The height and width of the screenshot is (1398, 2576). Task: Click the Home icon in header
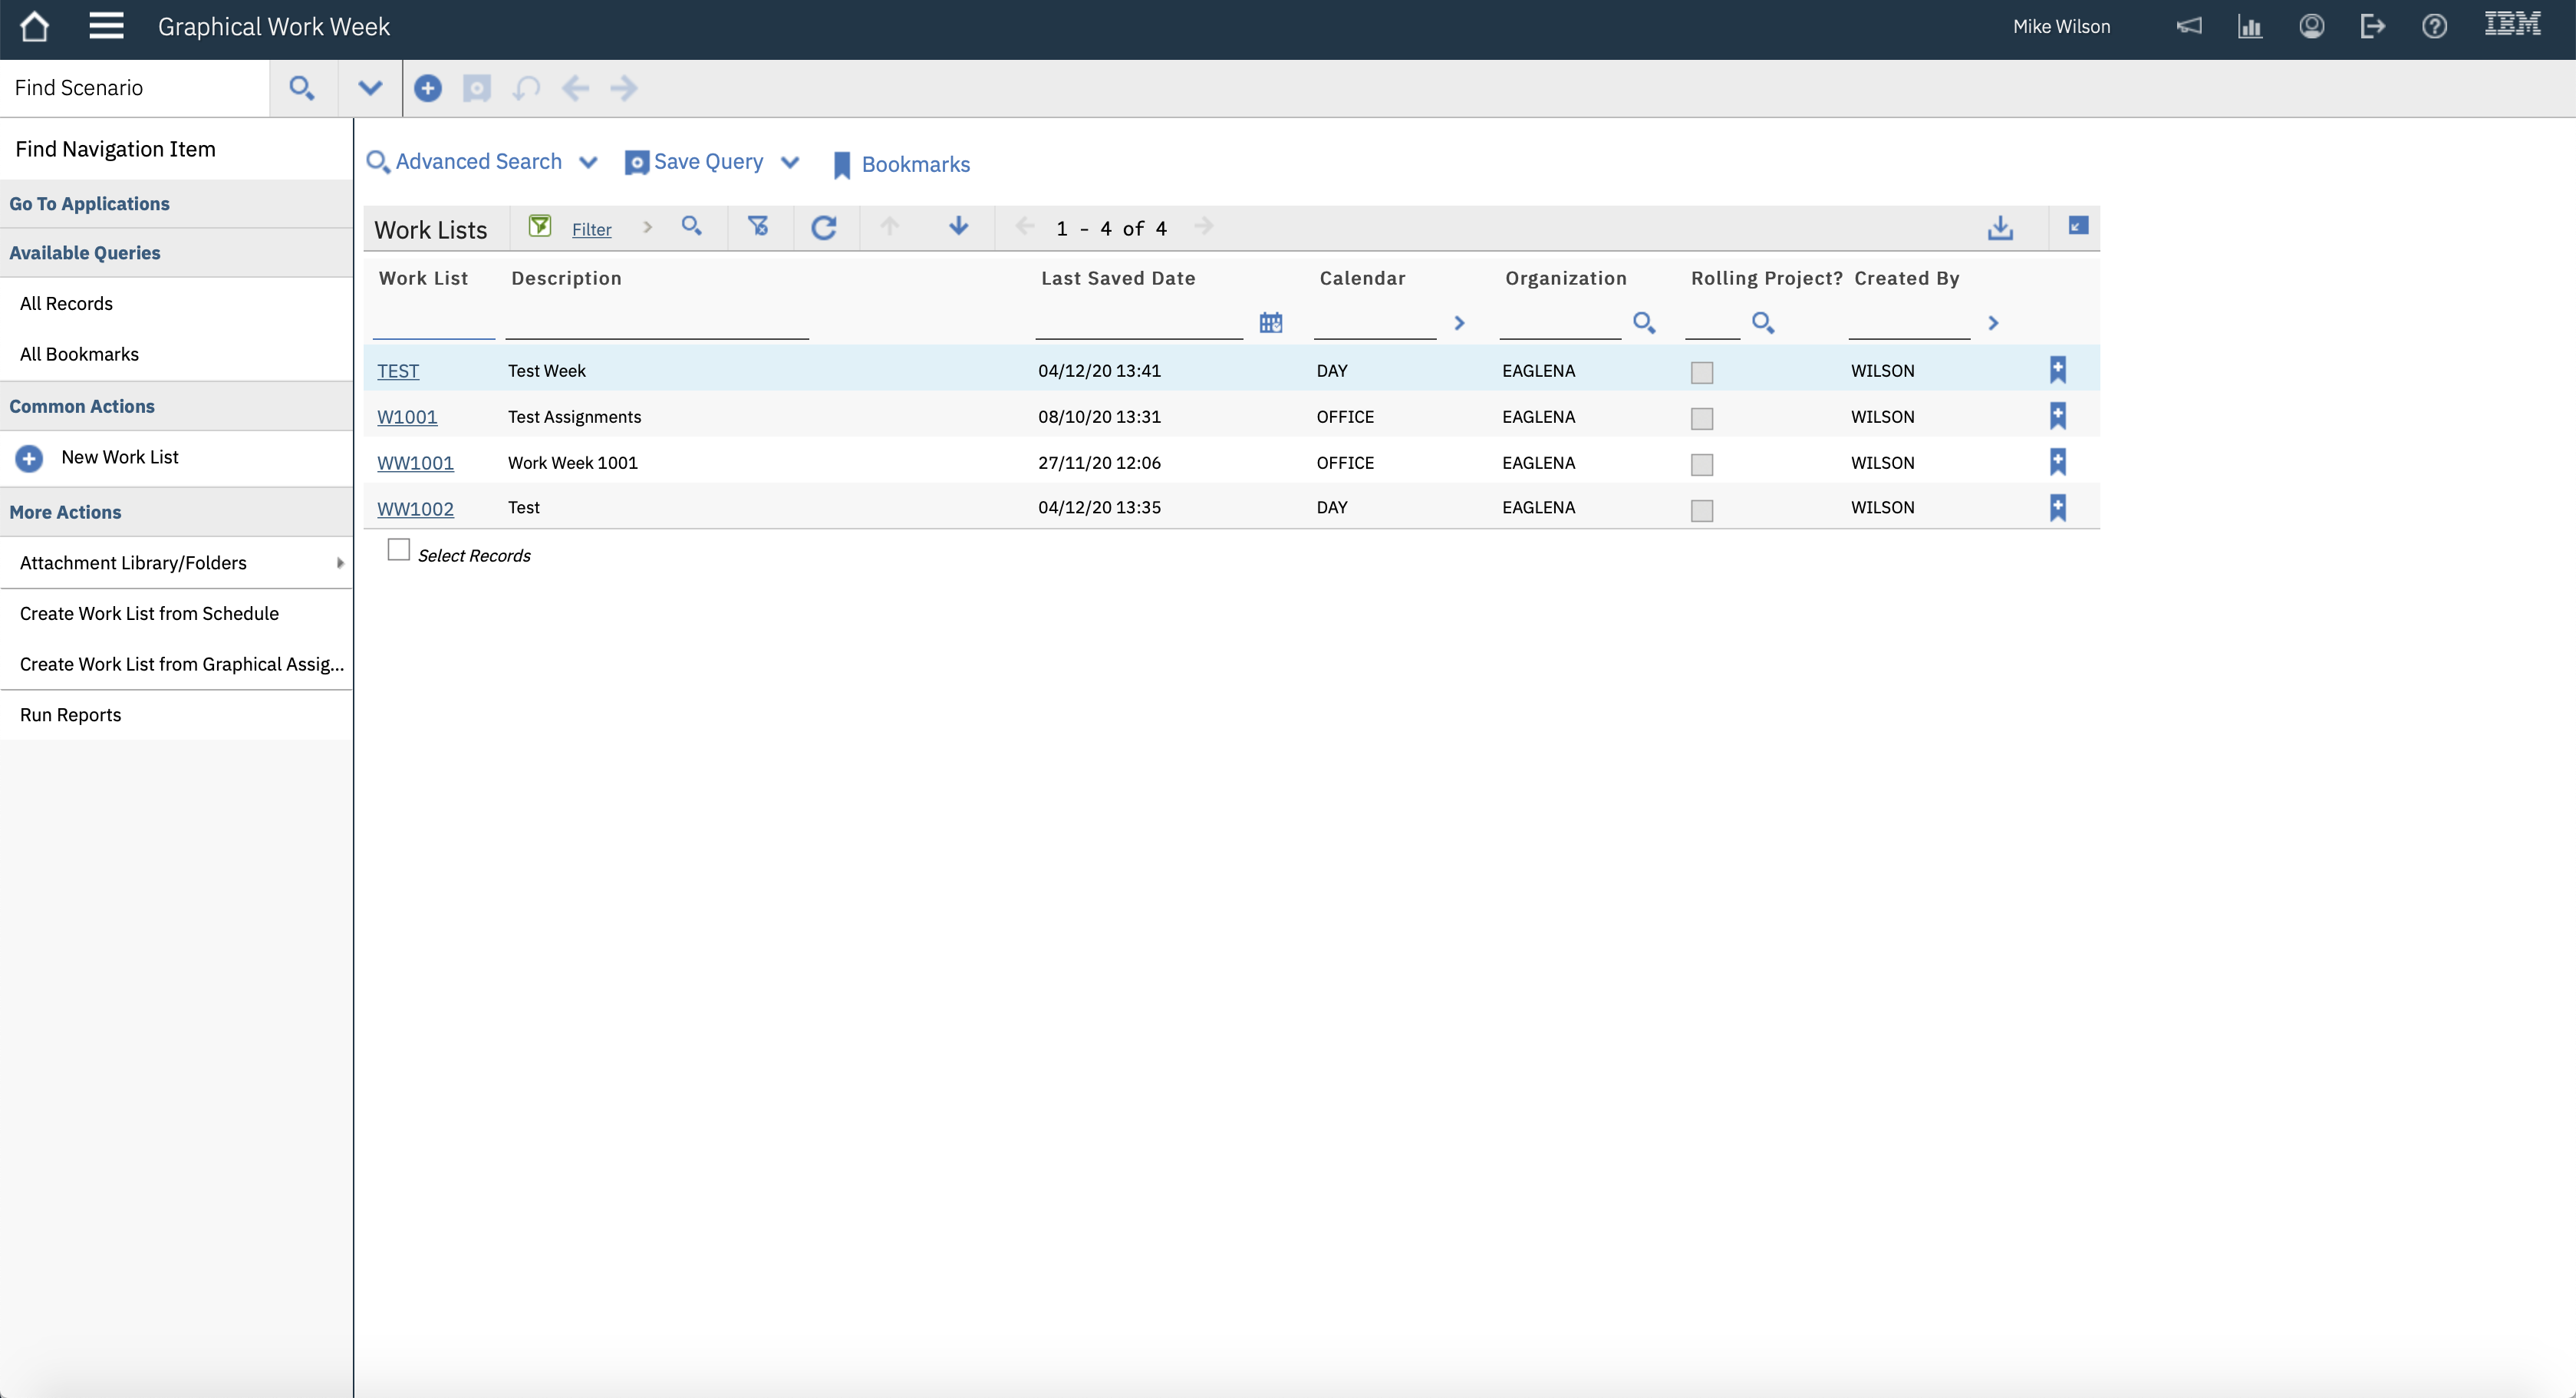pos(34,27)
